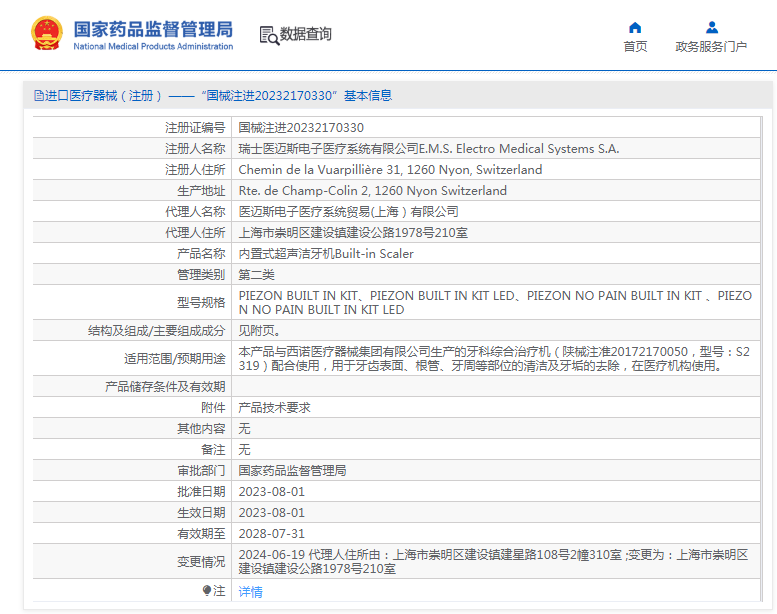Viewport: 777px width, 614px height.
Task: Select agent address 上海市崇明区建设镇建设公路1978号210室 value
Action: 353,233
